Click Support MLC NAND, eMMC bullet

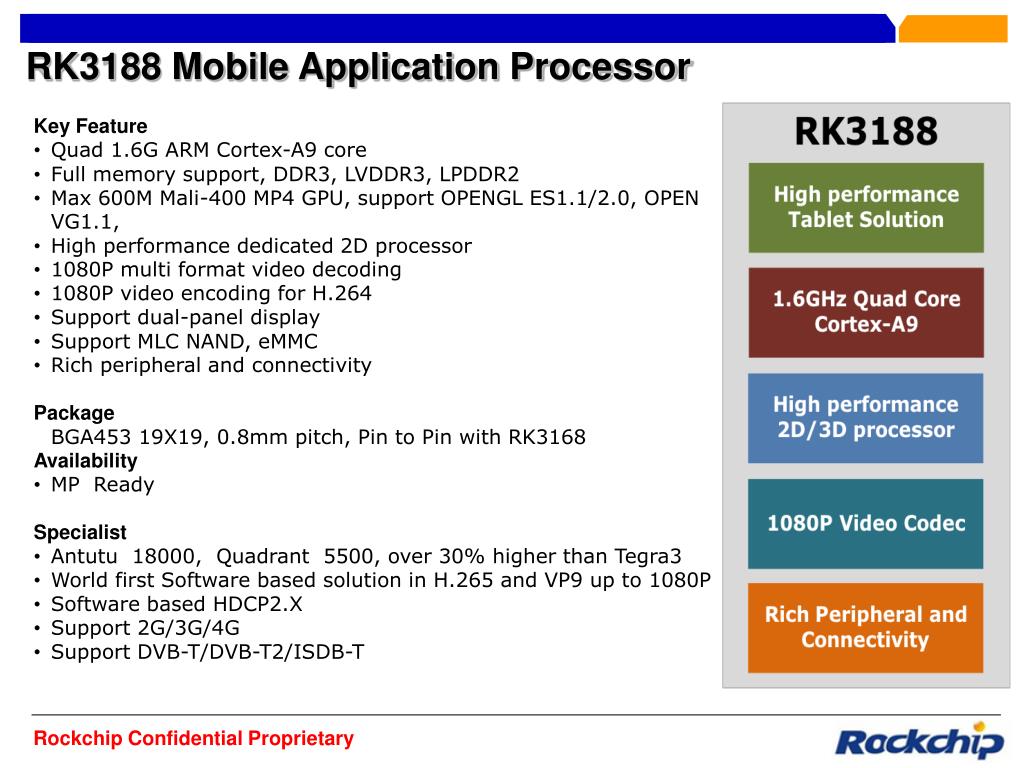(x=184, y=342)
